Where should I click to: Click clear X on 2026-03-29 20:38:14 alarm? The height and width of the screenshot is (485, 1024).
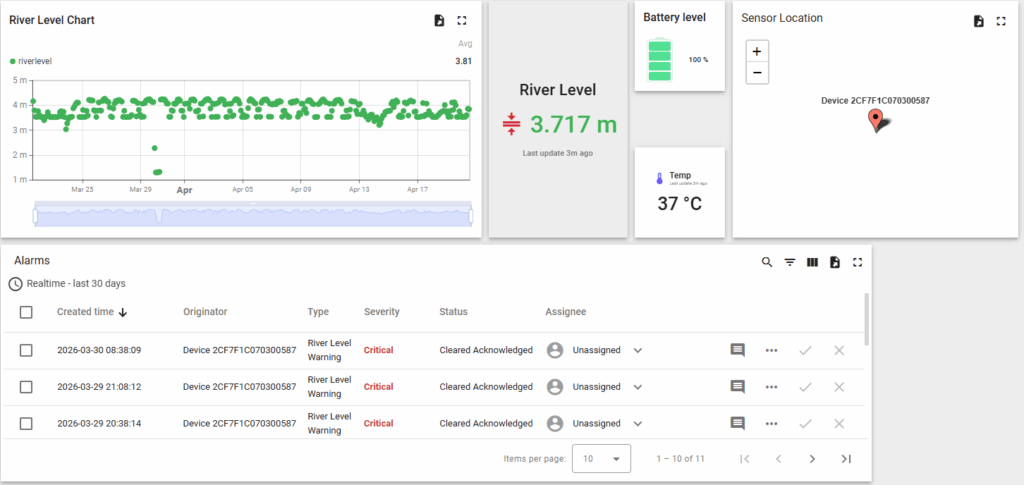[839, 424]
